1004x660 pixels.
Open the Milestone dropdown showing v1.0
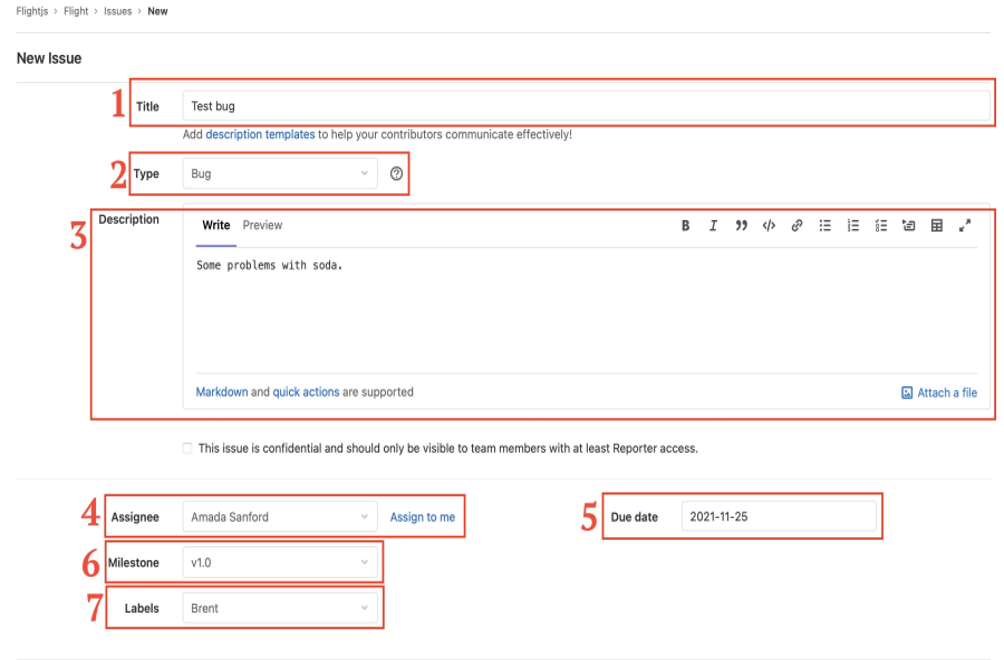tap(280, 563)
